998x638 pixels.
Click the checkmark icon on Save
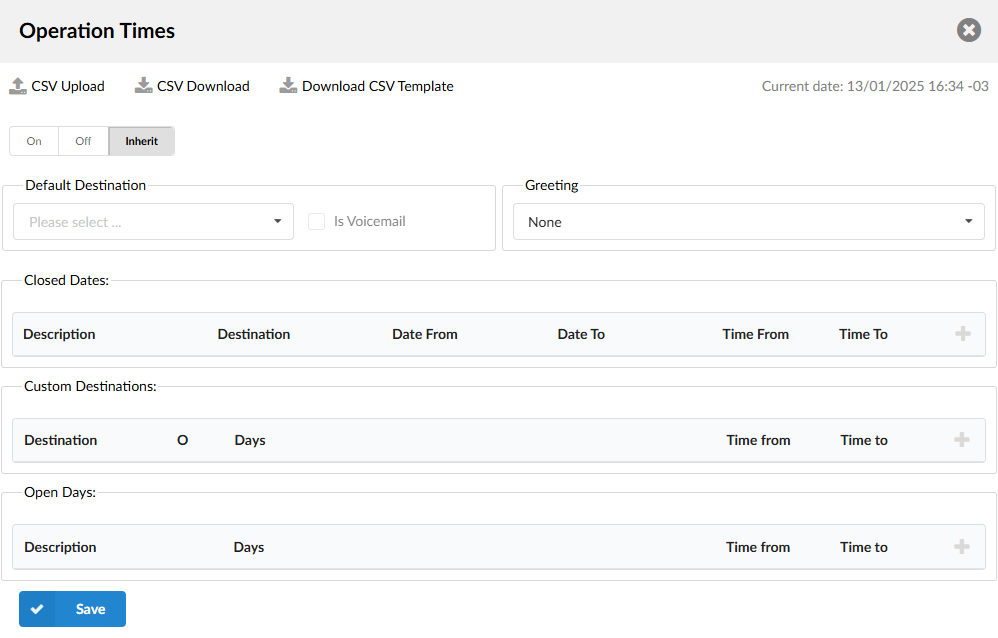coord(37,609)
